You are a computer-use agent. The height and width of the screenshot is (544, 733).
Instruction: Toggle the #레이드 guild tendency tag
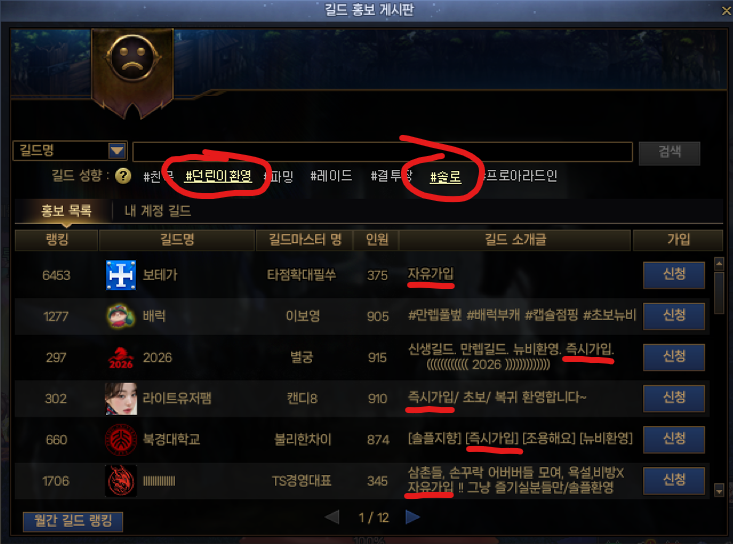[331, 176]
